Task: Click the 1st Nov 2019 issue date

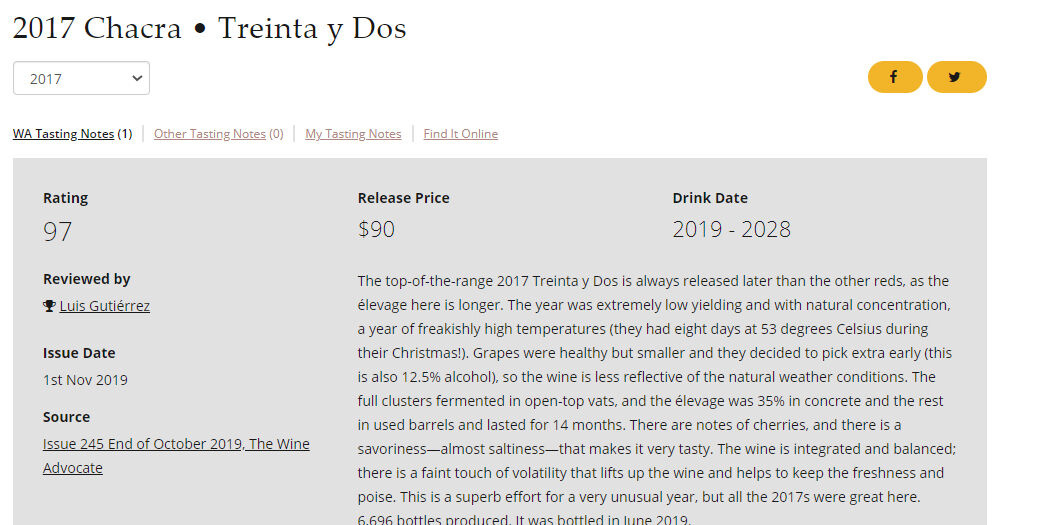Action: tap(85, 380)
